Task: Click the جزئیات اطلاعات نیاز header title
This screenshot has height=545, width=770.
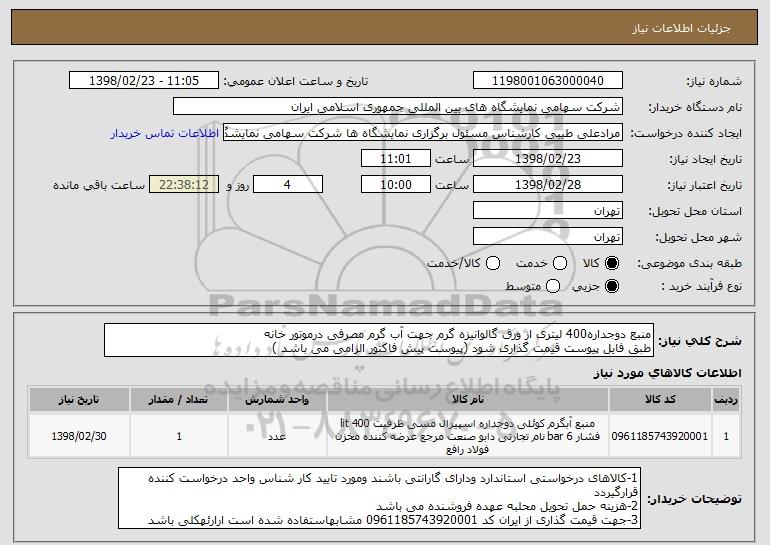Action: 682,28
